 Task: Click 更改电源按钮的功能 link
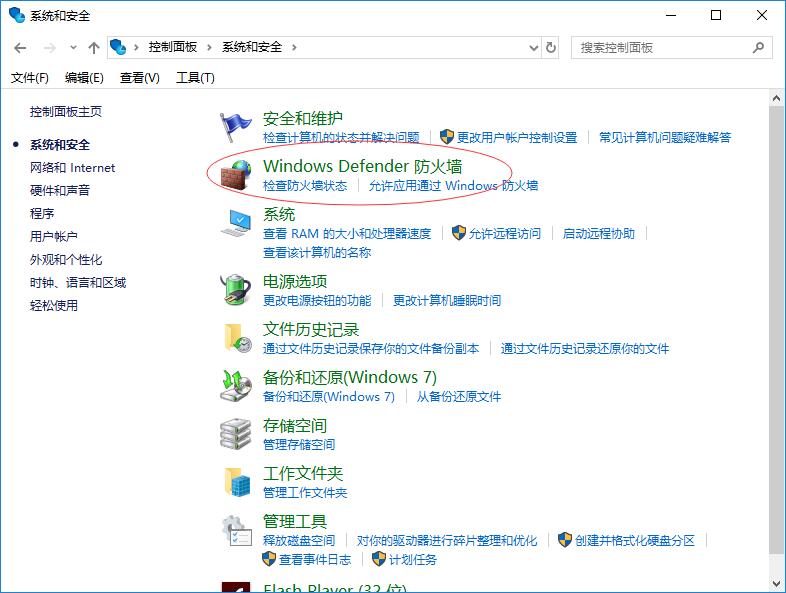tap(317, 300)
